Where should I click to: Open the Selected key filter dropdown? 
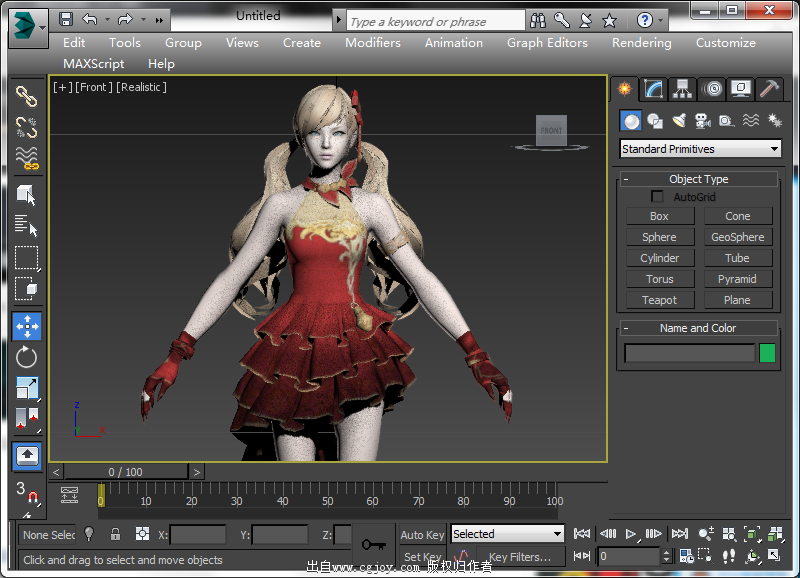click(507, 534)
